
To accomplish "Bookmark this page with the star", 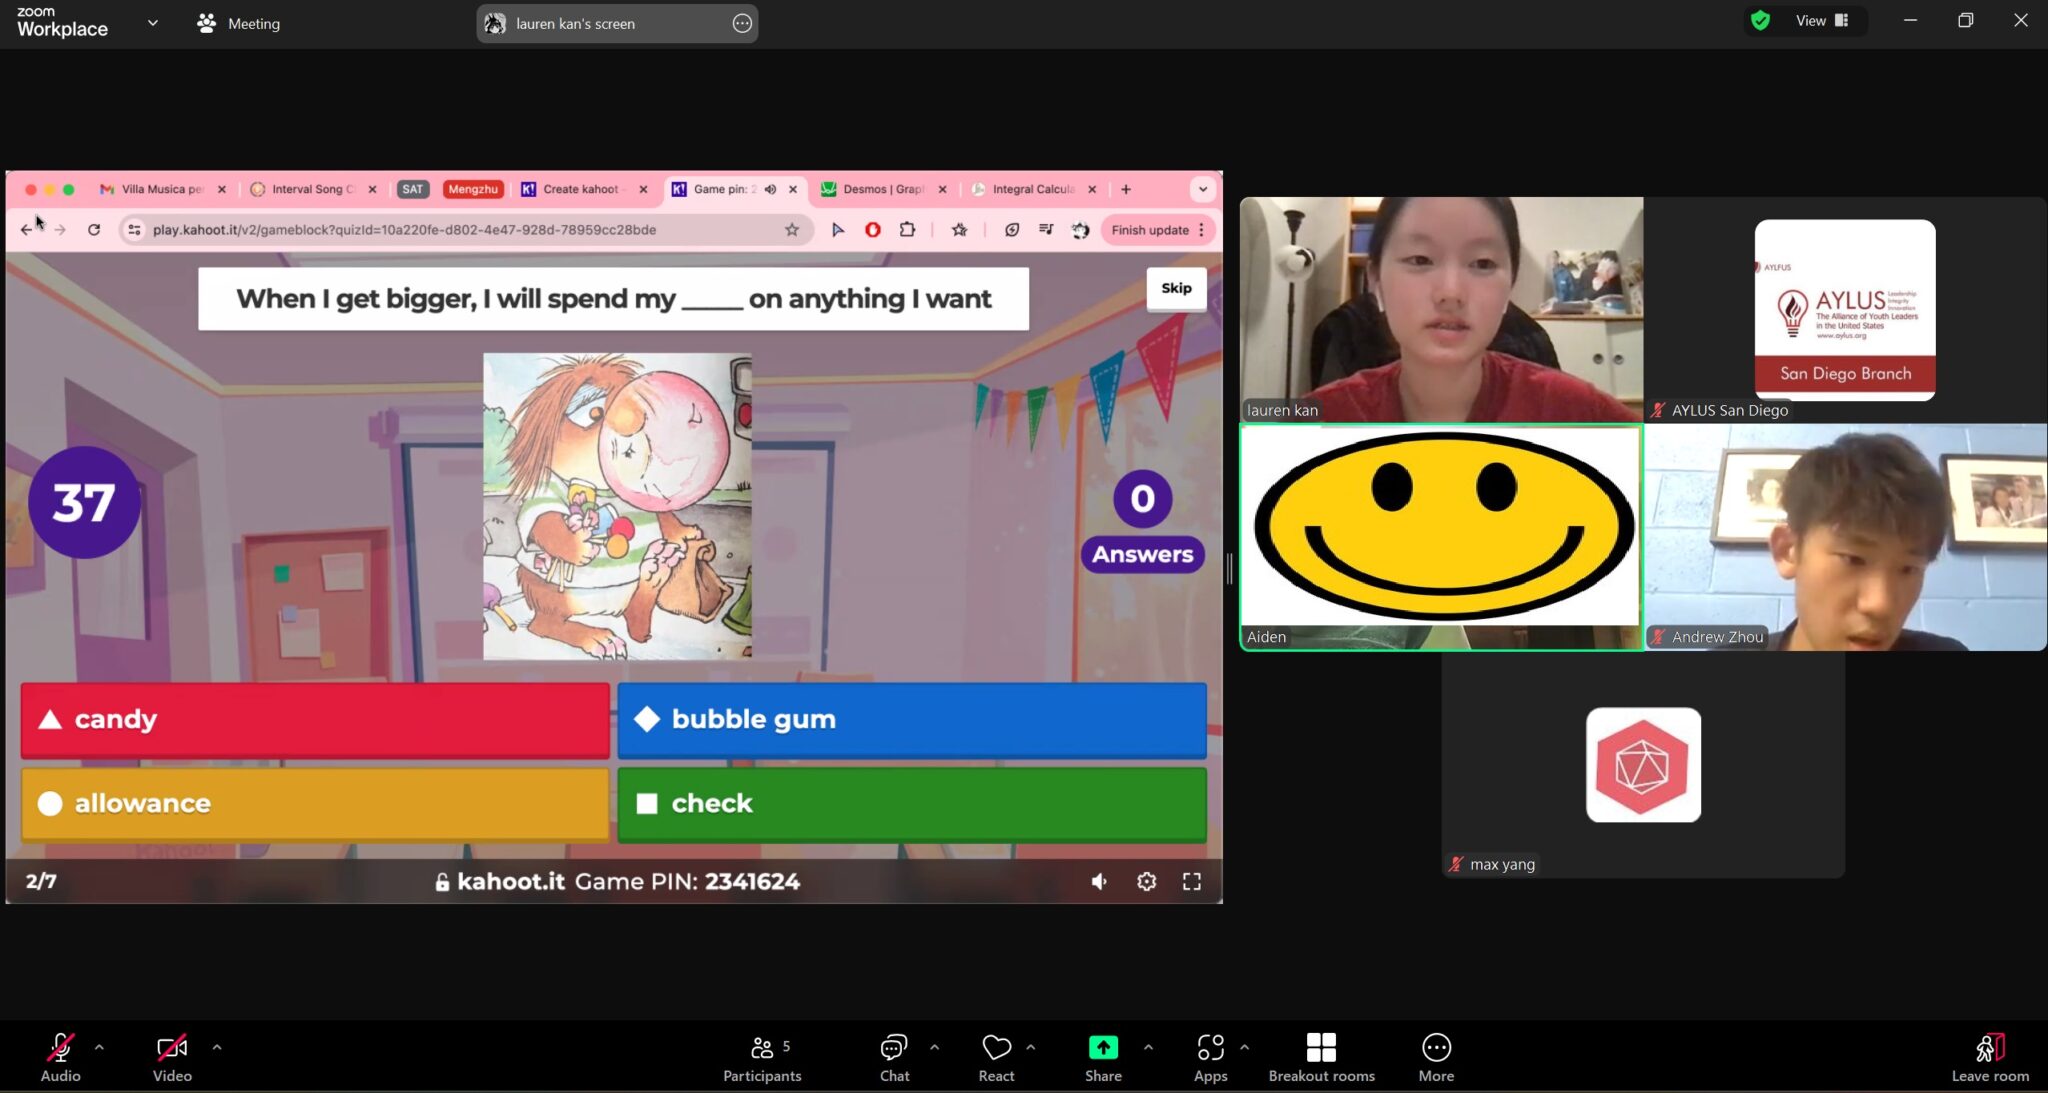I will [x=792, y=230].
